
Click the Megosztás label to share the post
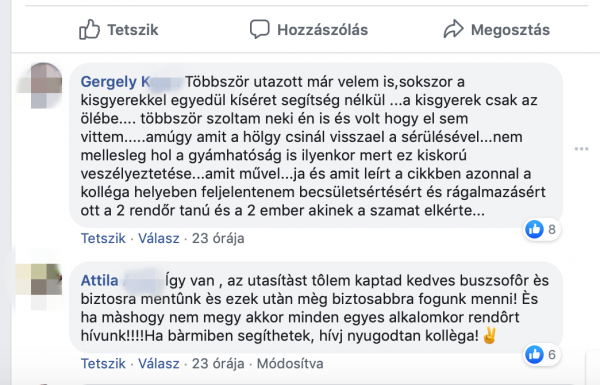[510, 30]
